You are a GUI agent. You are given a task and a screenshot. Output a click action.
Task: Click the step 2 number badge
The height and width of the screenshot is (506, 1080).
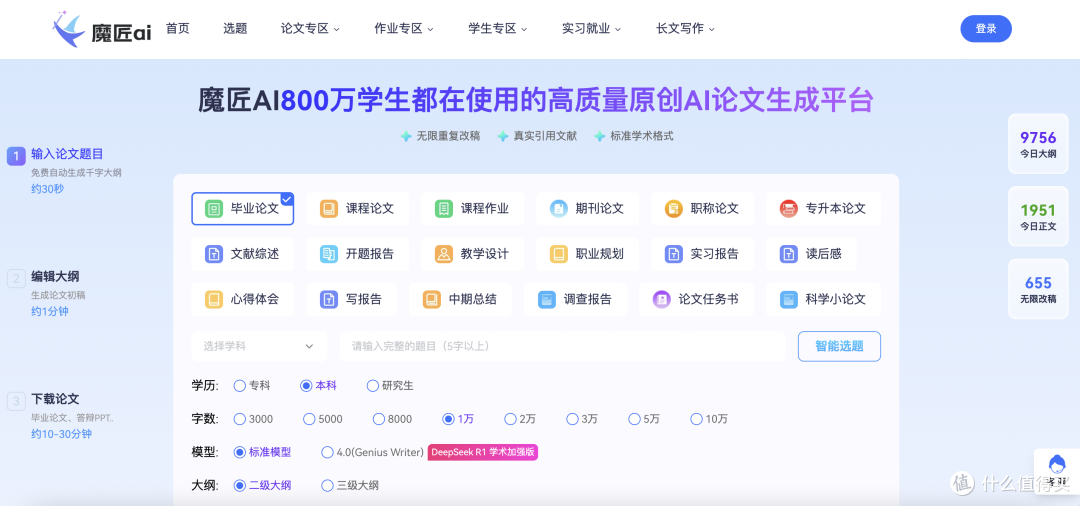click(x=17, y=279)
